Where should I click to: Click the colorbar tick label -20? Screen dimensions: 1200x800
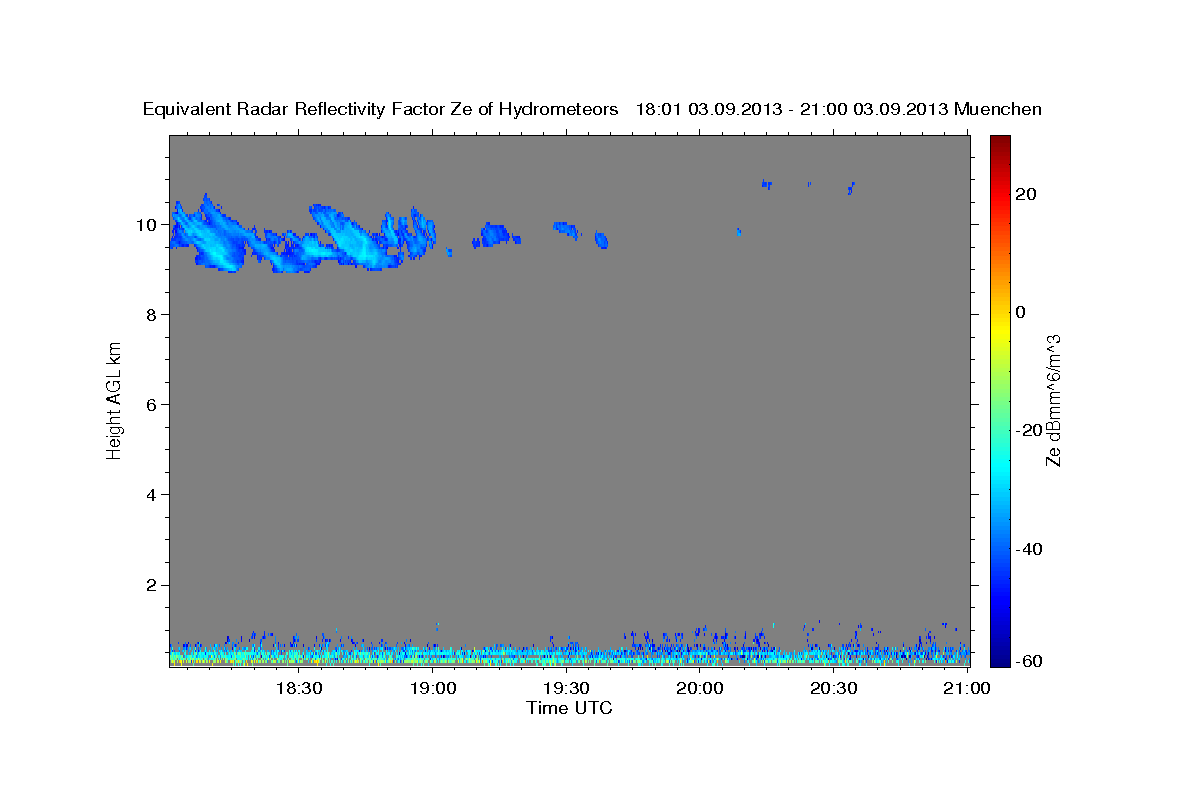click(x=1028, y=430)
